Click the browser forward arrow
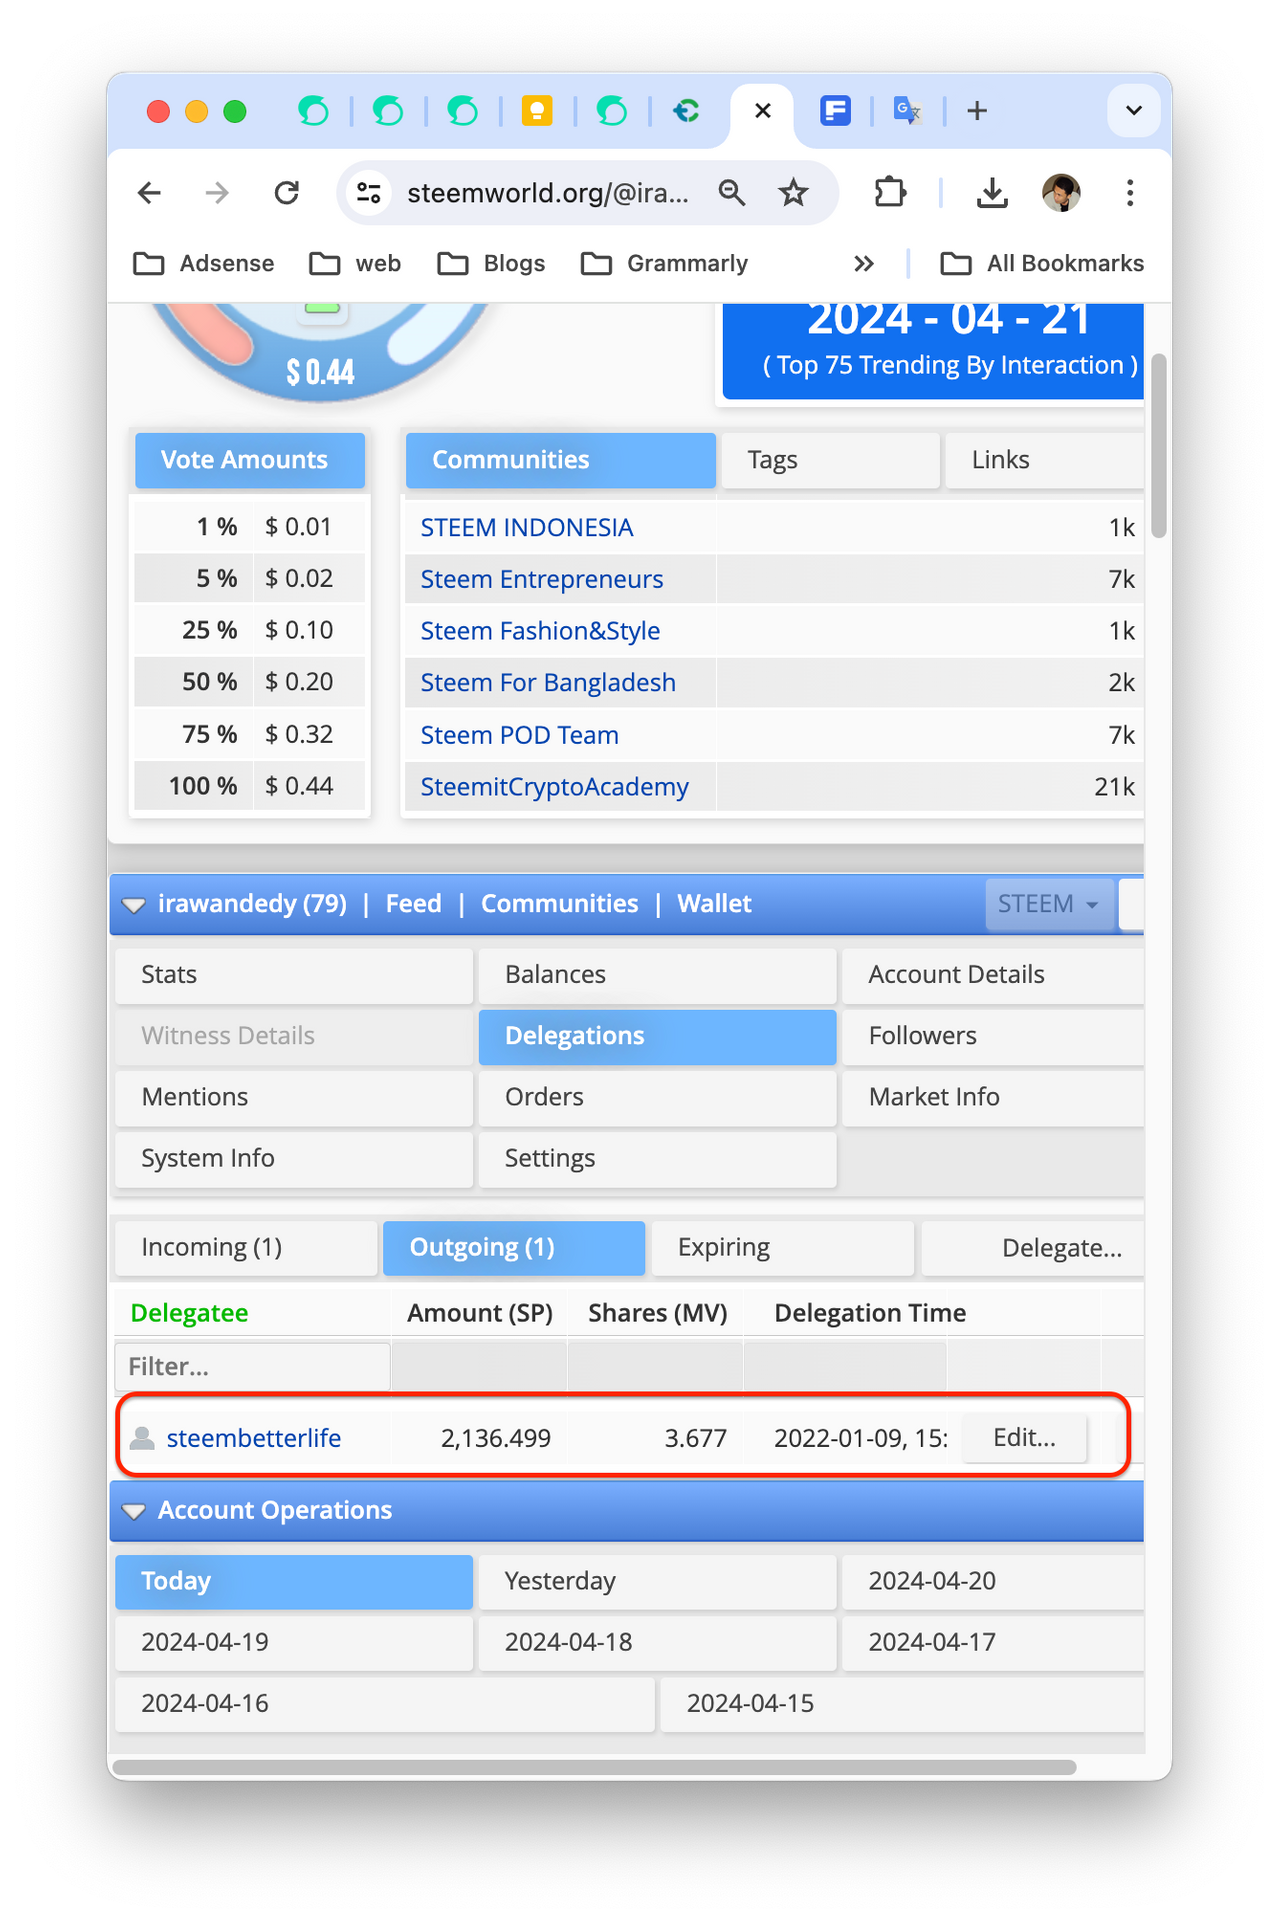This screenshot has width=1280, height=1923. 217,192
